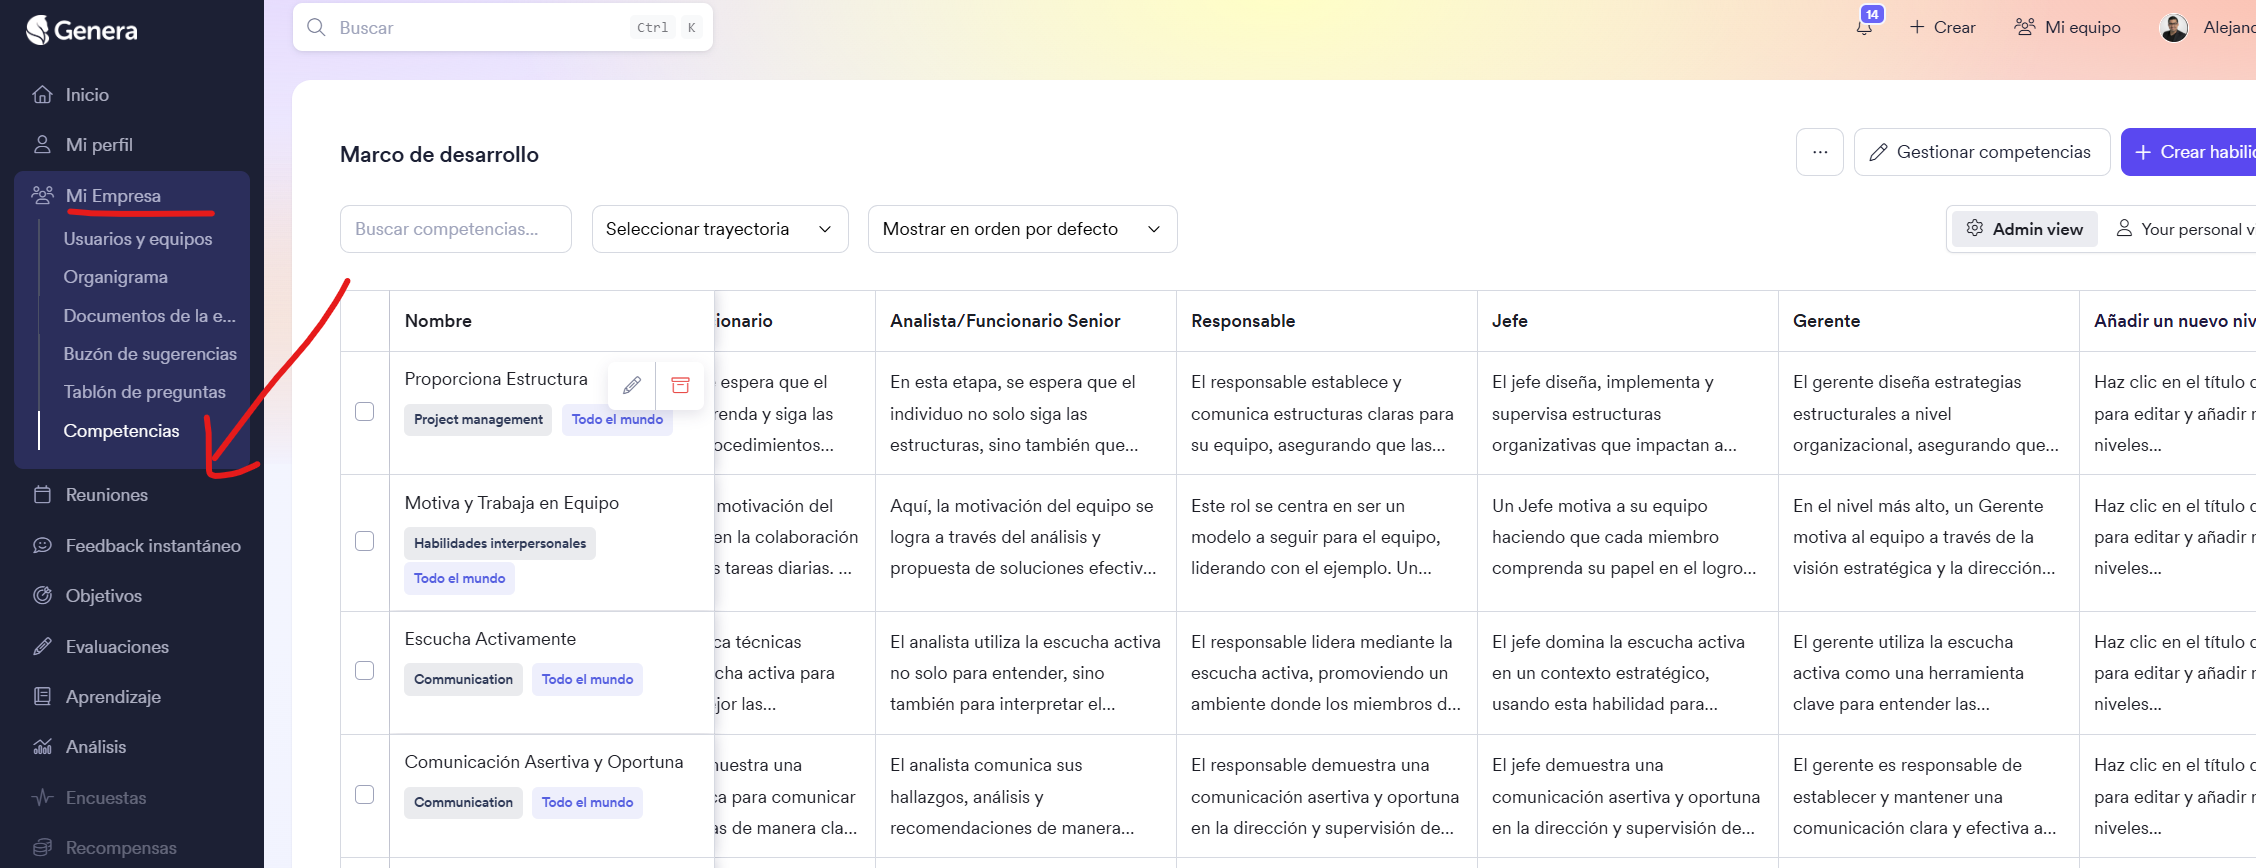Click the person icon of Your personal view
The height and width of the screenshot is (868, 2256).
click(x=2124, y=228)
